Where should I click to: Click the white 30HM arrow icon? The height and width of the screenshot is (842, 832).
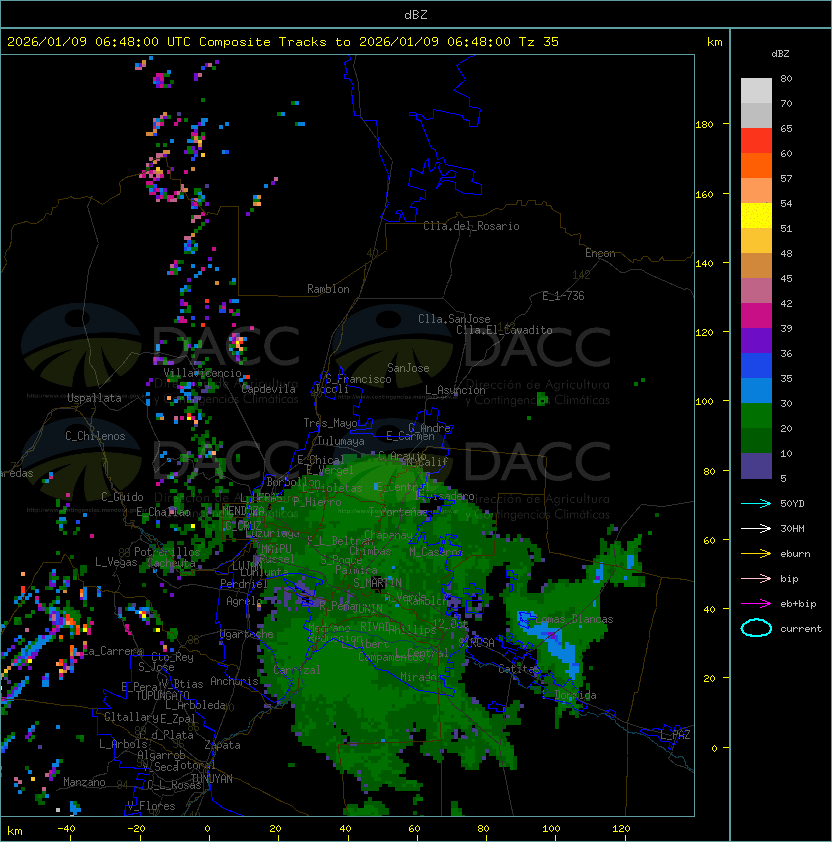tap(756, 529)
